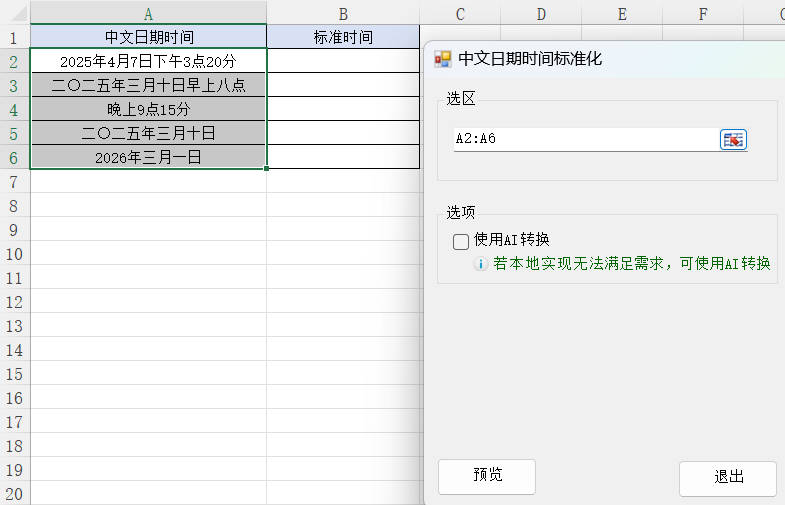Select cell containing 2025年4月7日下午3点20分
This screenshot has width=785, height=505.
click(x=148, y=61)
